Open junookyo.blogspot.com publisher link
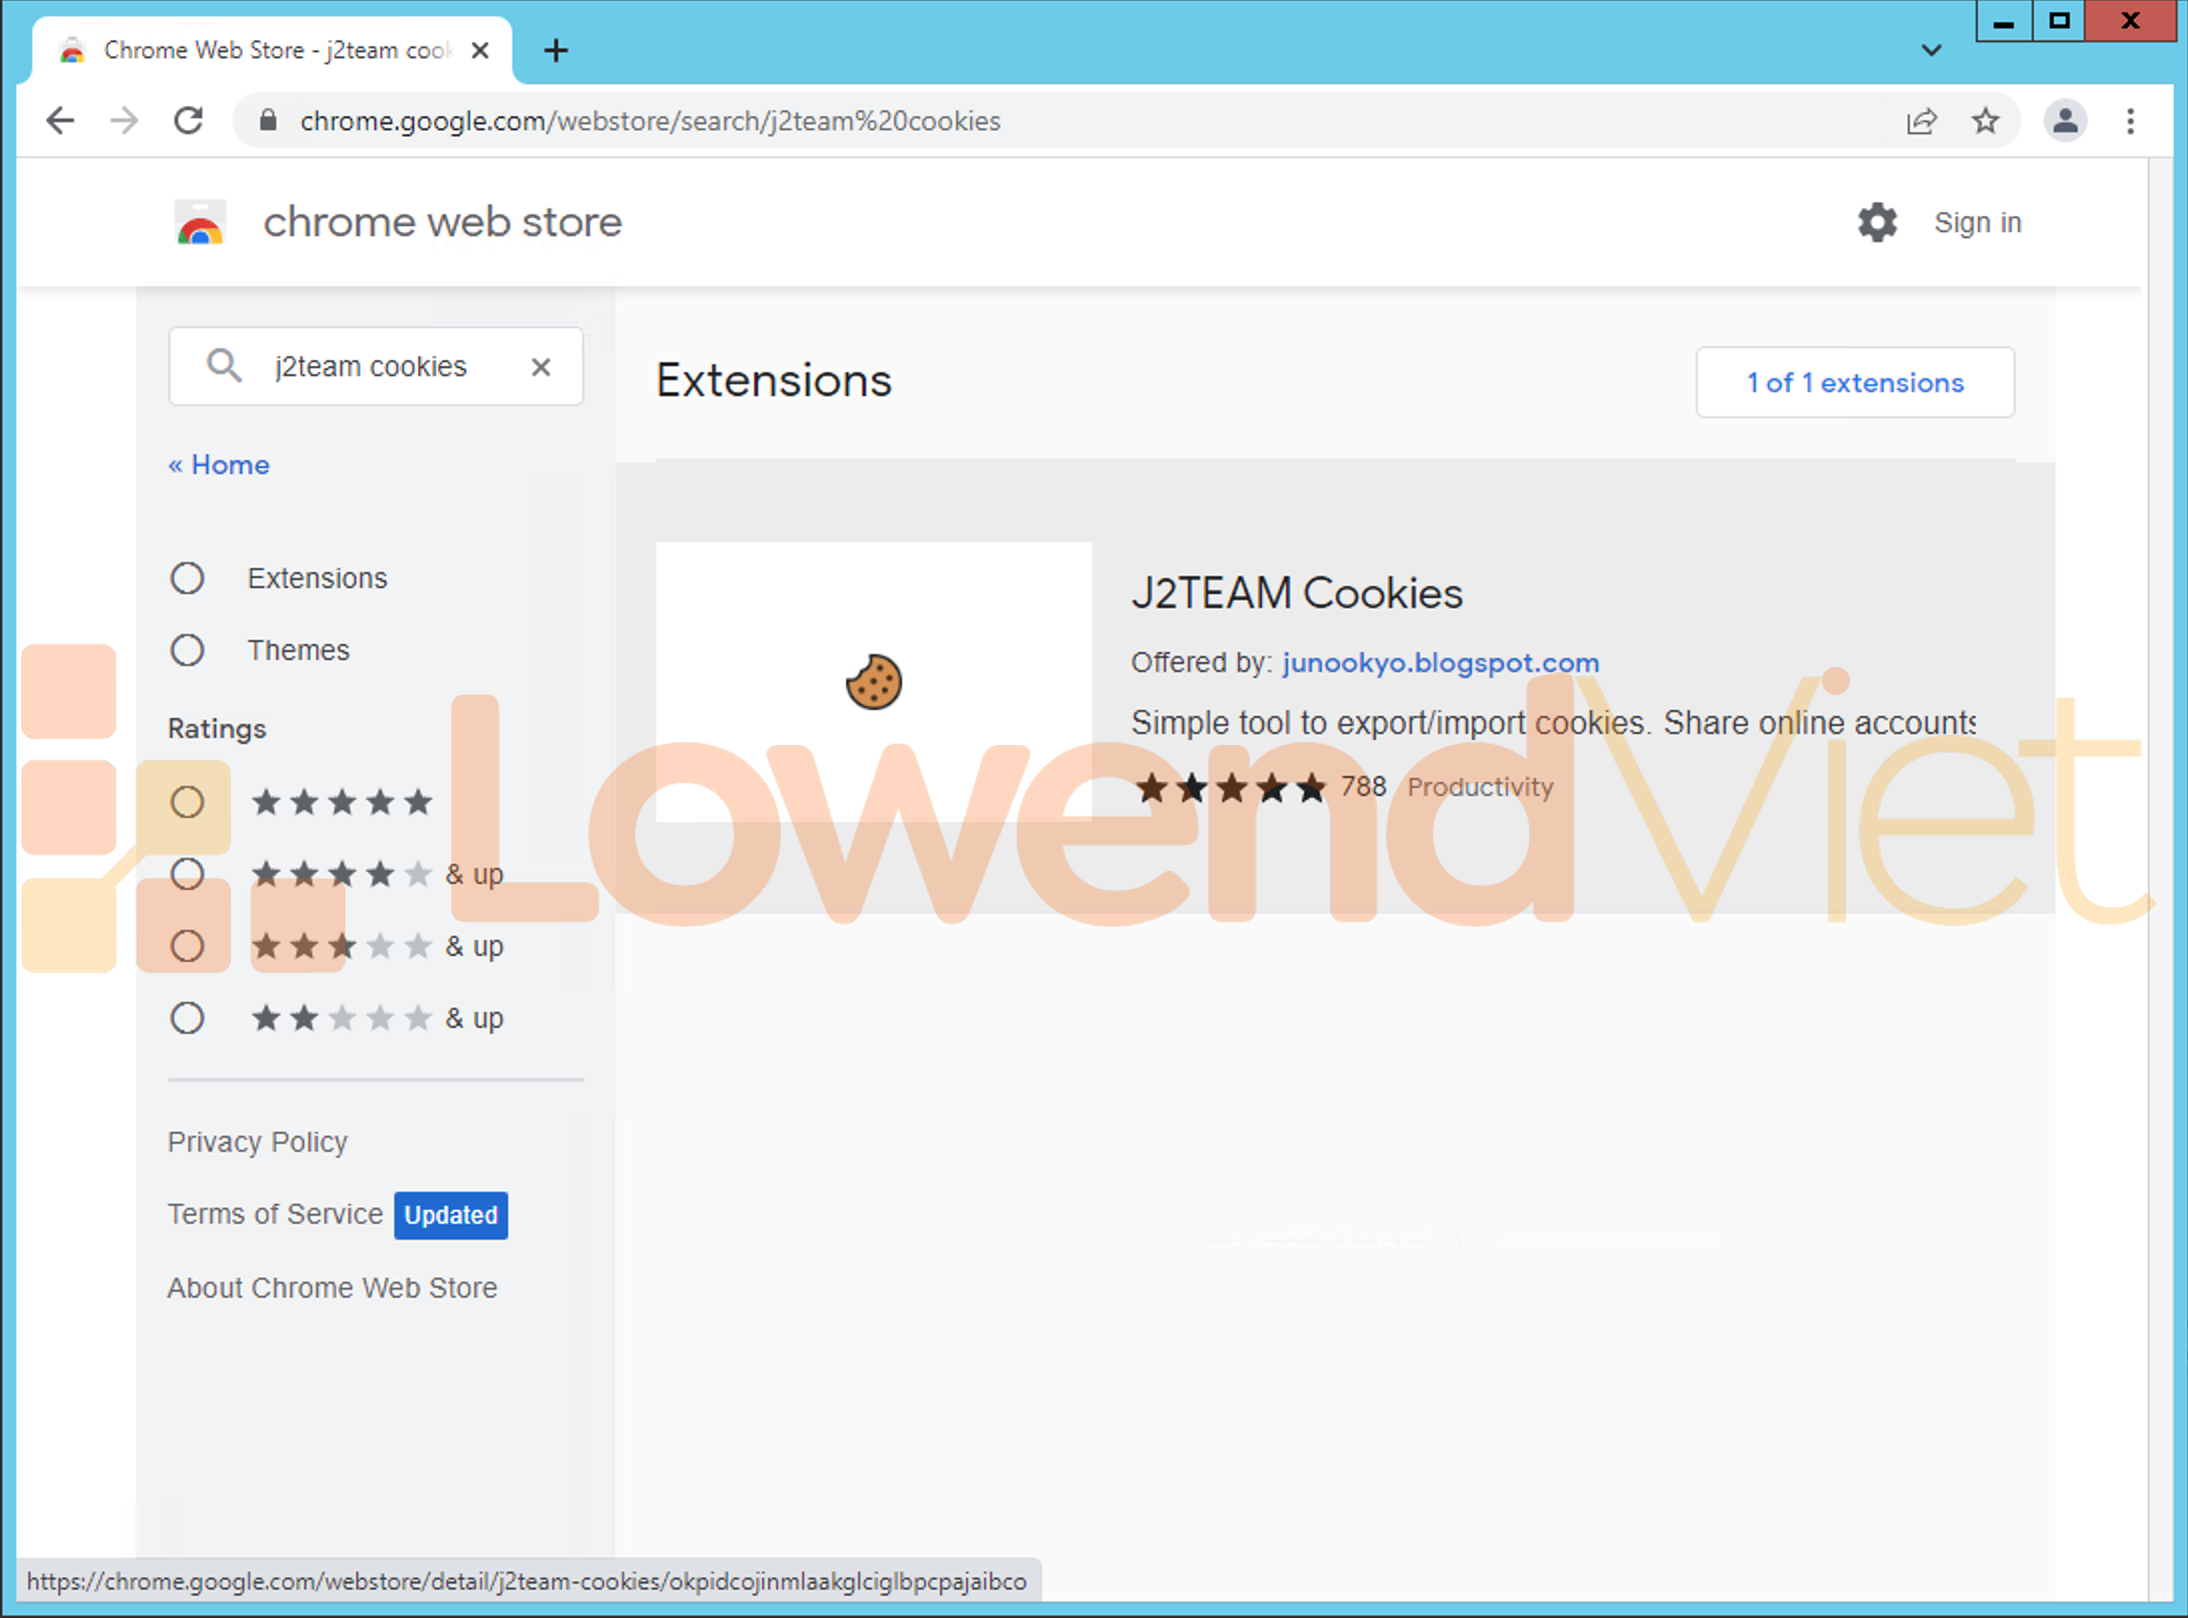The image size is (2188, 1618). point(1440,662)
